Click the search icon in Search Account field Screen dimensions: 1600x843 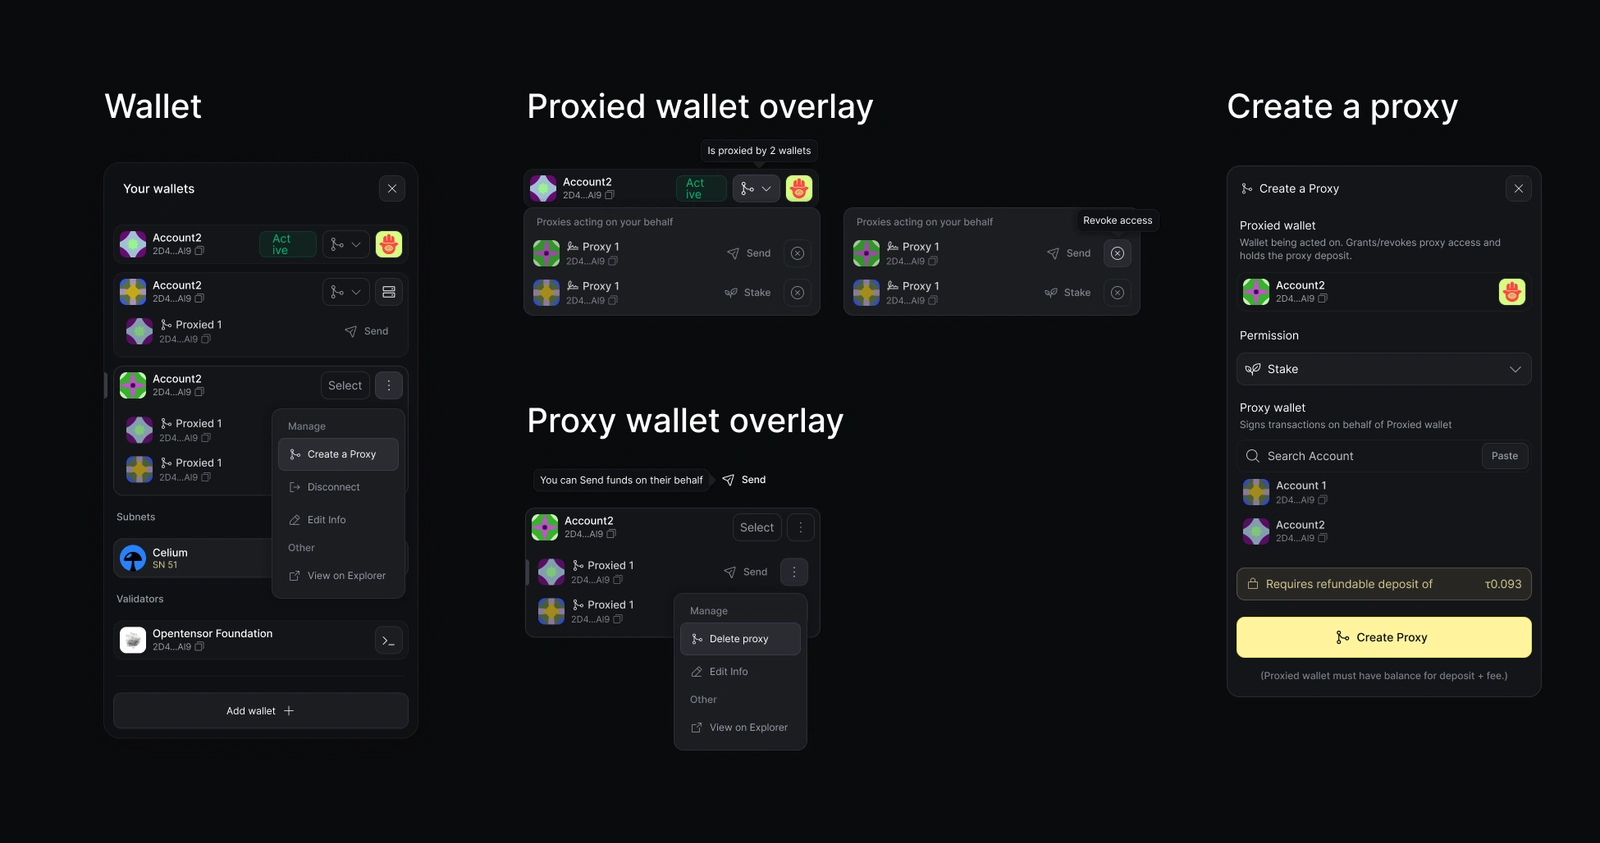1252,456
